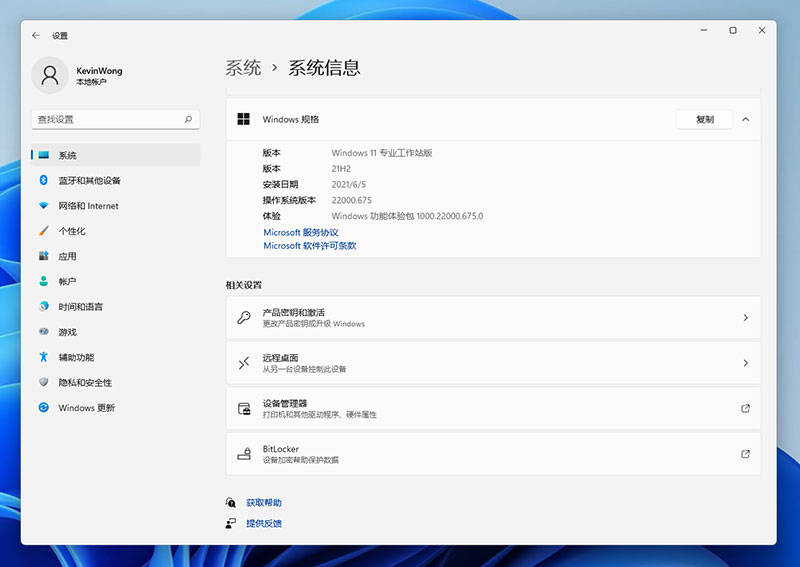This screenshot has height=567, width=800.
Task: Open BitLocker external link icon
Action: 745,454
